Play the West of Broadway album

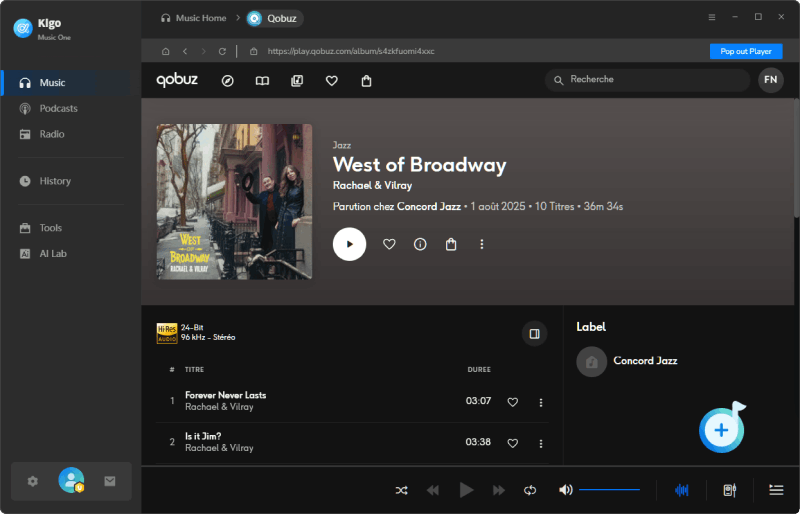pos(349,244)
